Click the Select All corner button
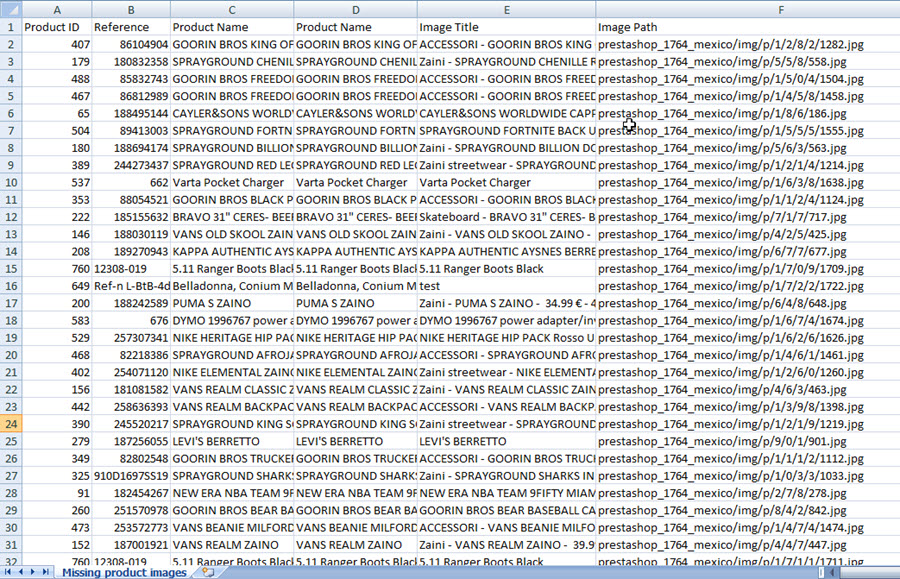The width and height of the screenshot is (900, 579). point(11,9)
